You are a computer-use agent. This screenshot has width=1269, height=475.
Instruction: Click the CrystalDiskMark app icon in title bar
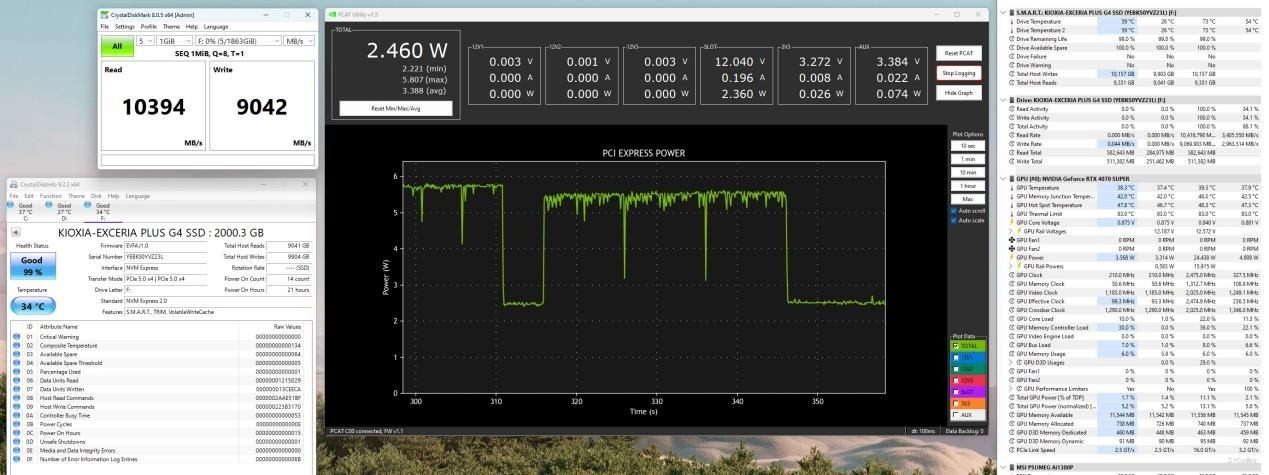[103, 14]
